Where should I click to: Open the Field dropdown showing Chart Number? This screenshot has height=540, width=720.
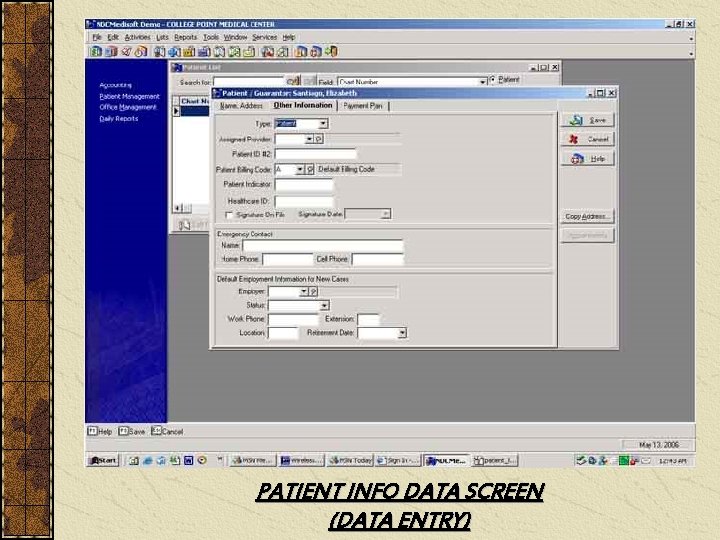pos(483,82)
